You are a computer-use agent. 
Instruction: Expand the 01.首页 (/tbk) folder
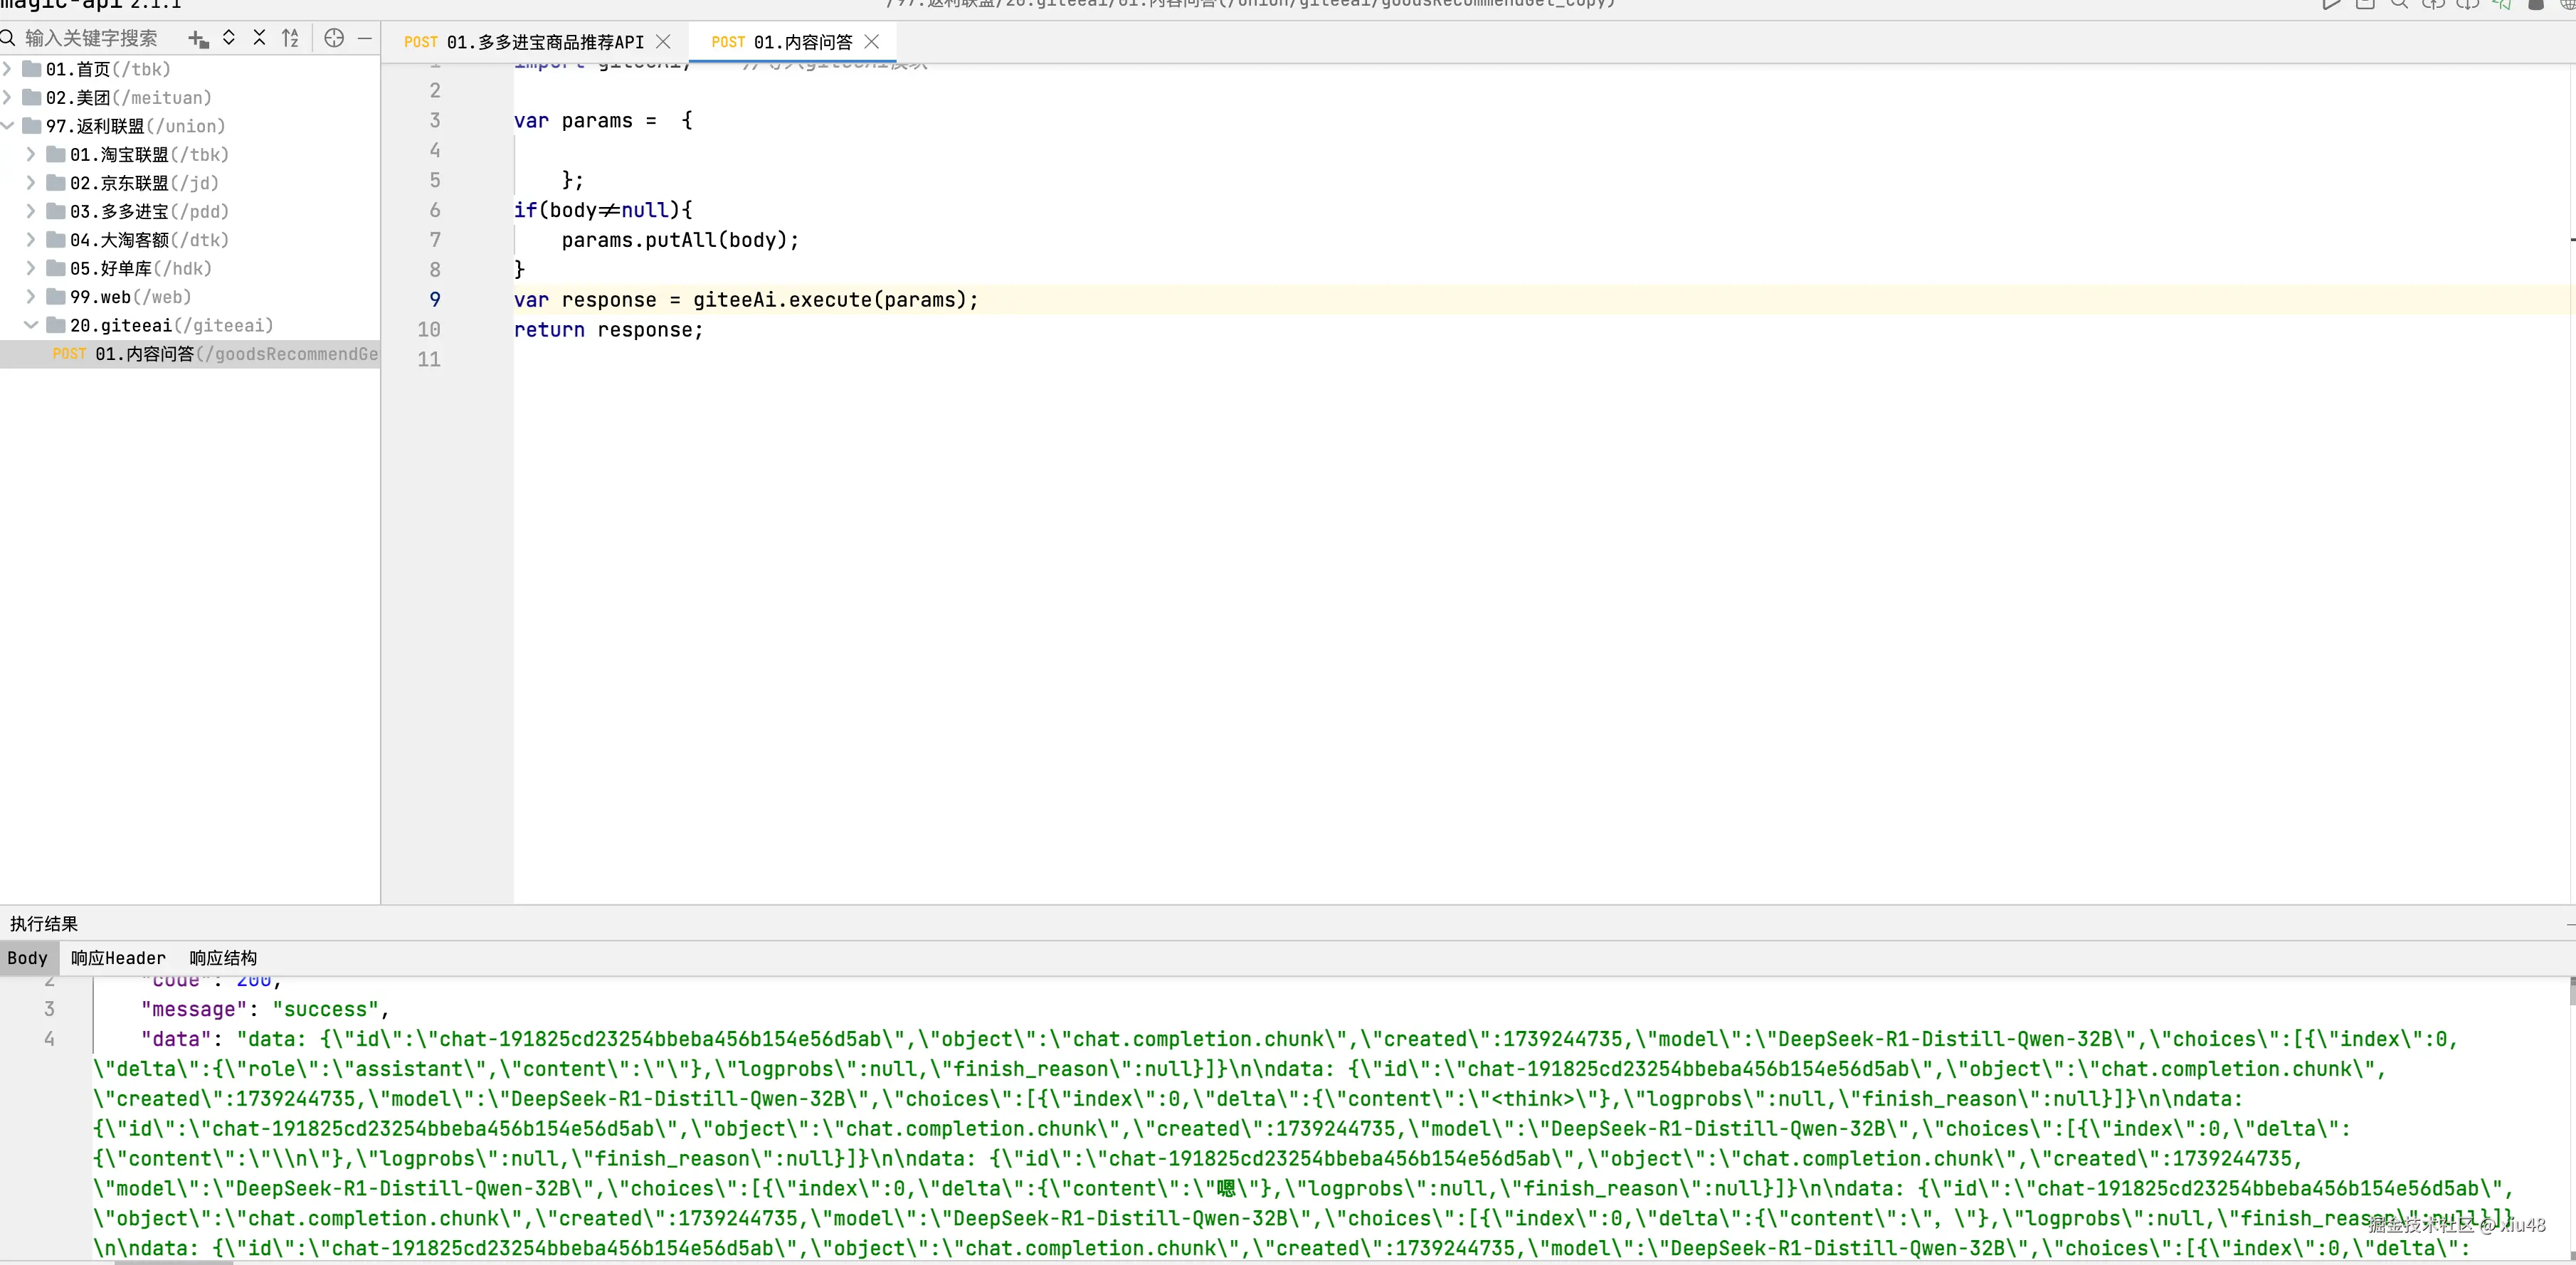coord(8,69)
